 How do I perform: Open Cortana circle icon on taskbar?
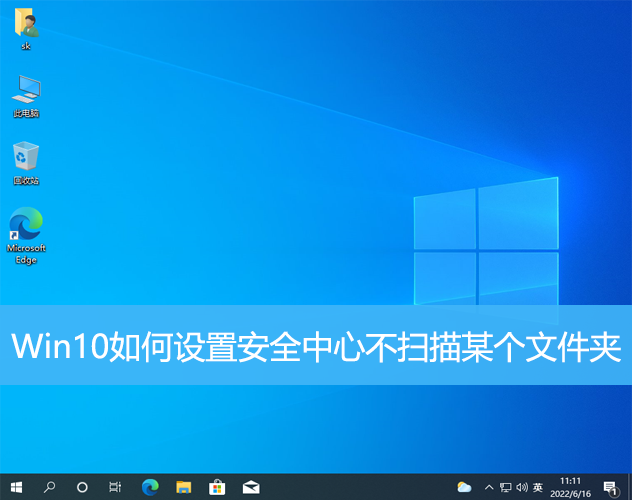tap(82, 487)
